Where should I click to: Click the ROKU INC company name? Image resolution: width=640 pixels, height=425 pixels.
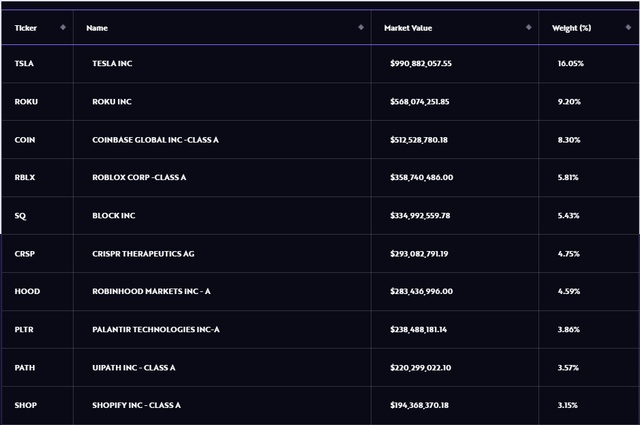[112, 101]
